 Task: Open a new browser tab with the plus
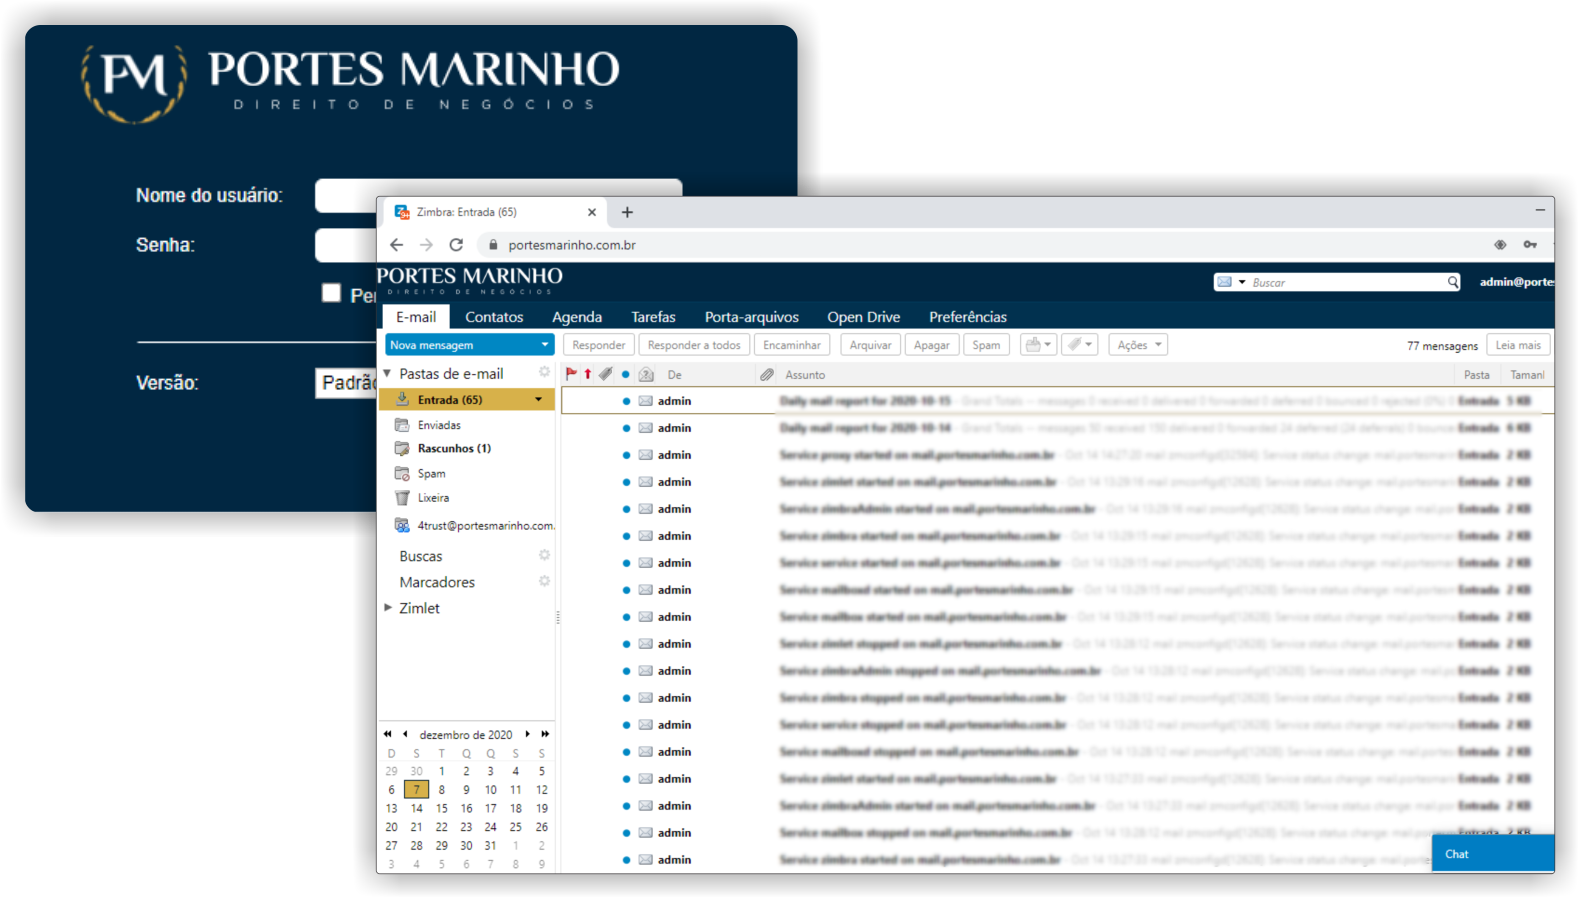(x=627, y=212)
